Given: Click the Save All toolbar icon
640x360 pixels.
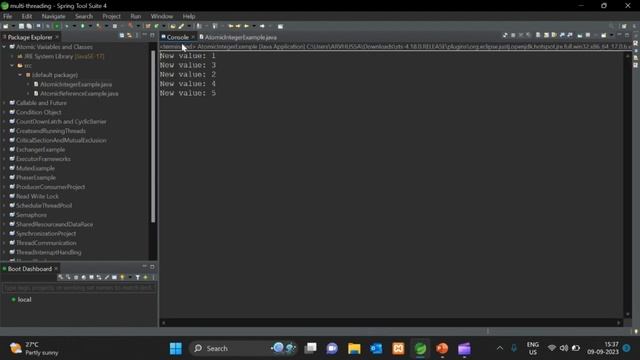Looking at the screenshot, I should tap(29, 26).
